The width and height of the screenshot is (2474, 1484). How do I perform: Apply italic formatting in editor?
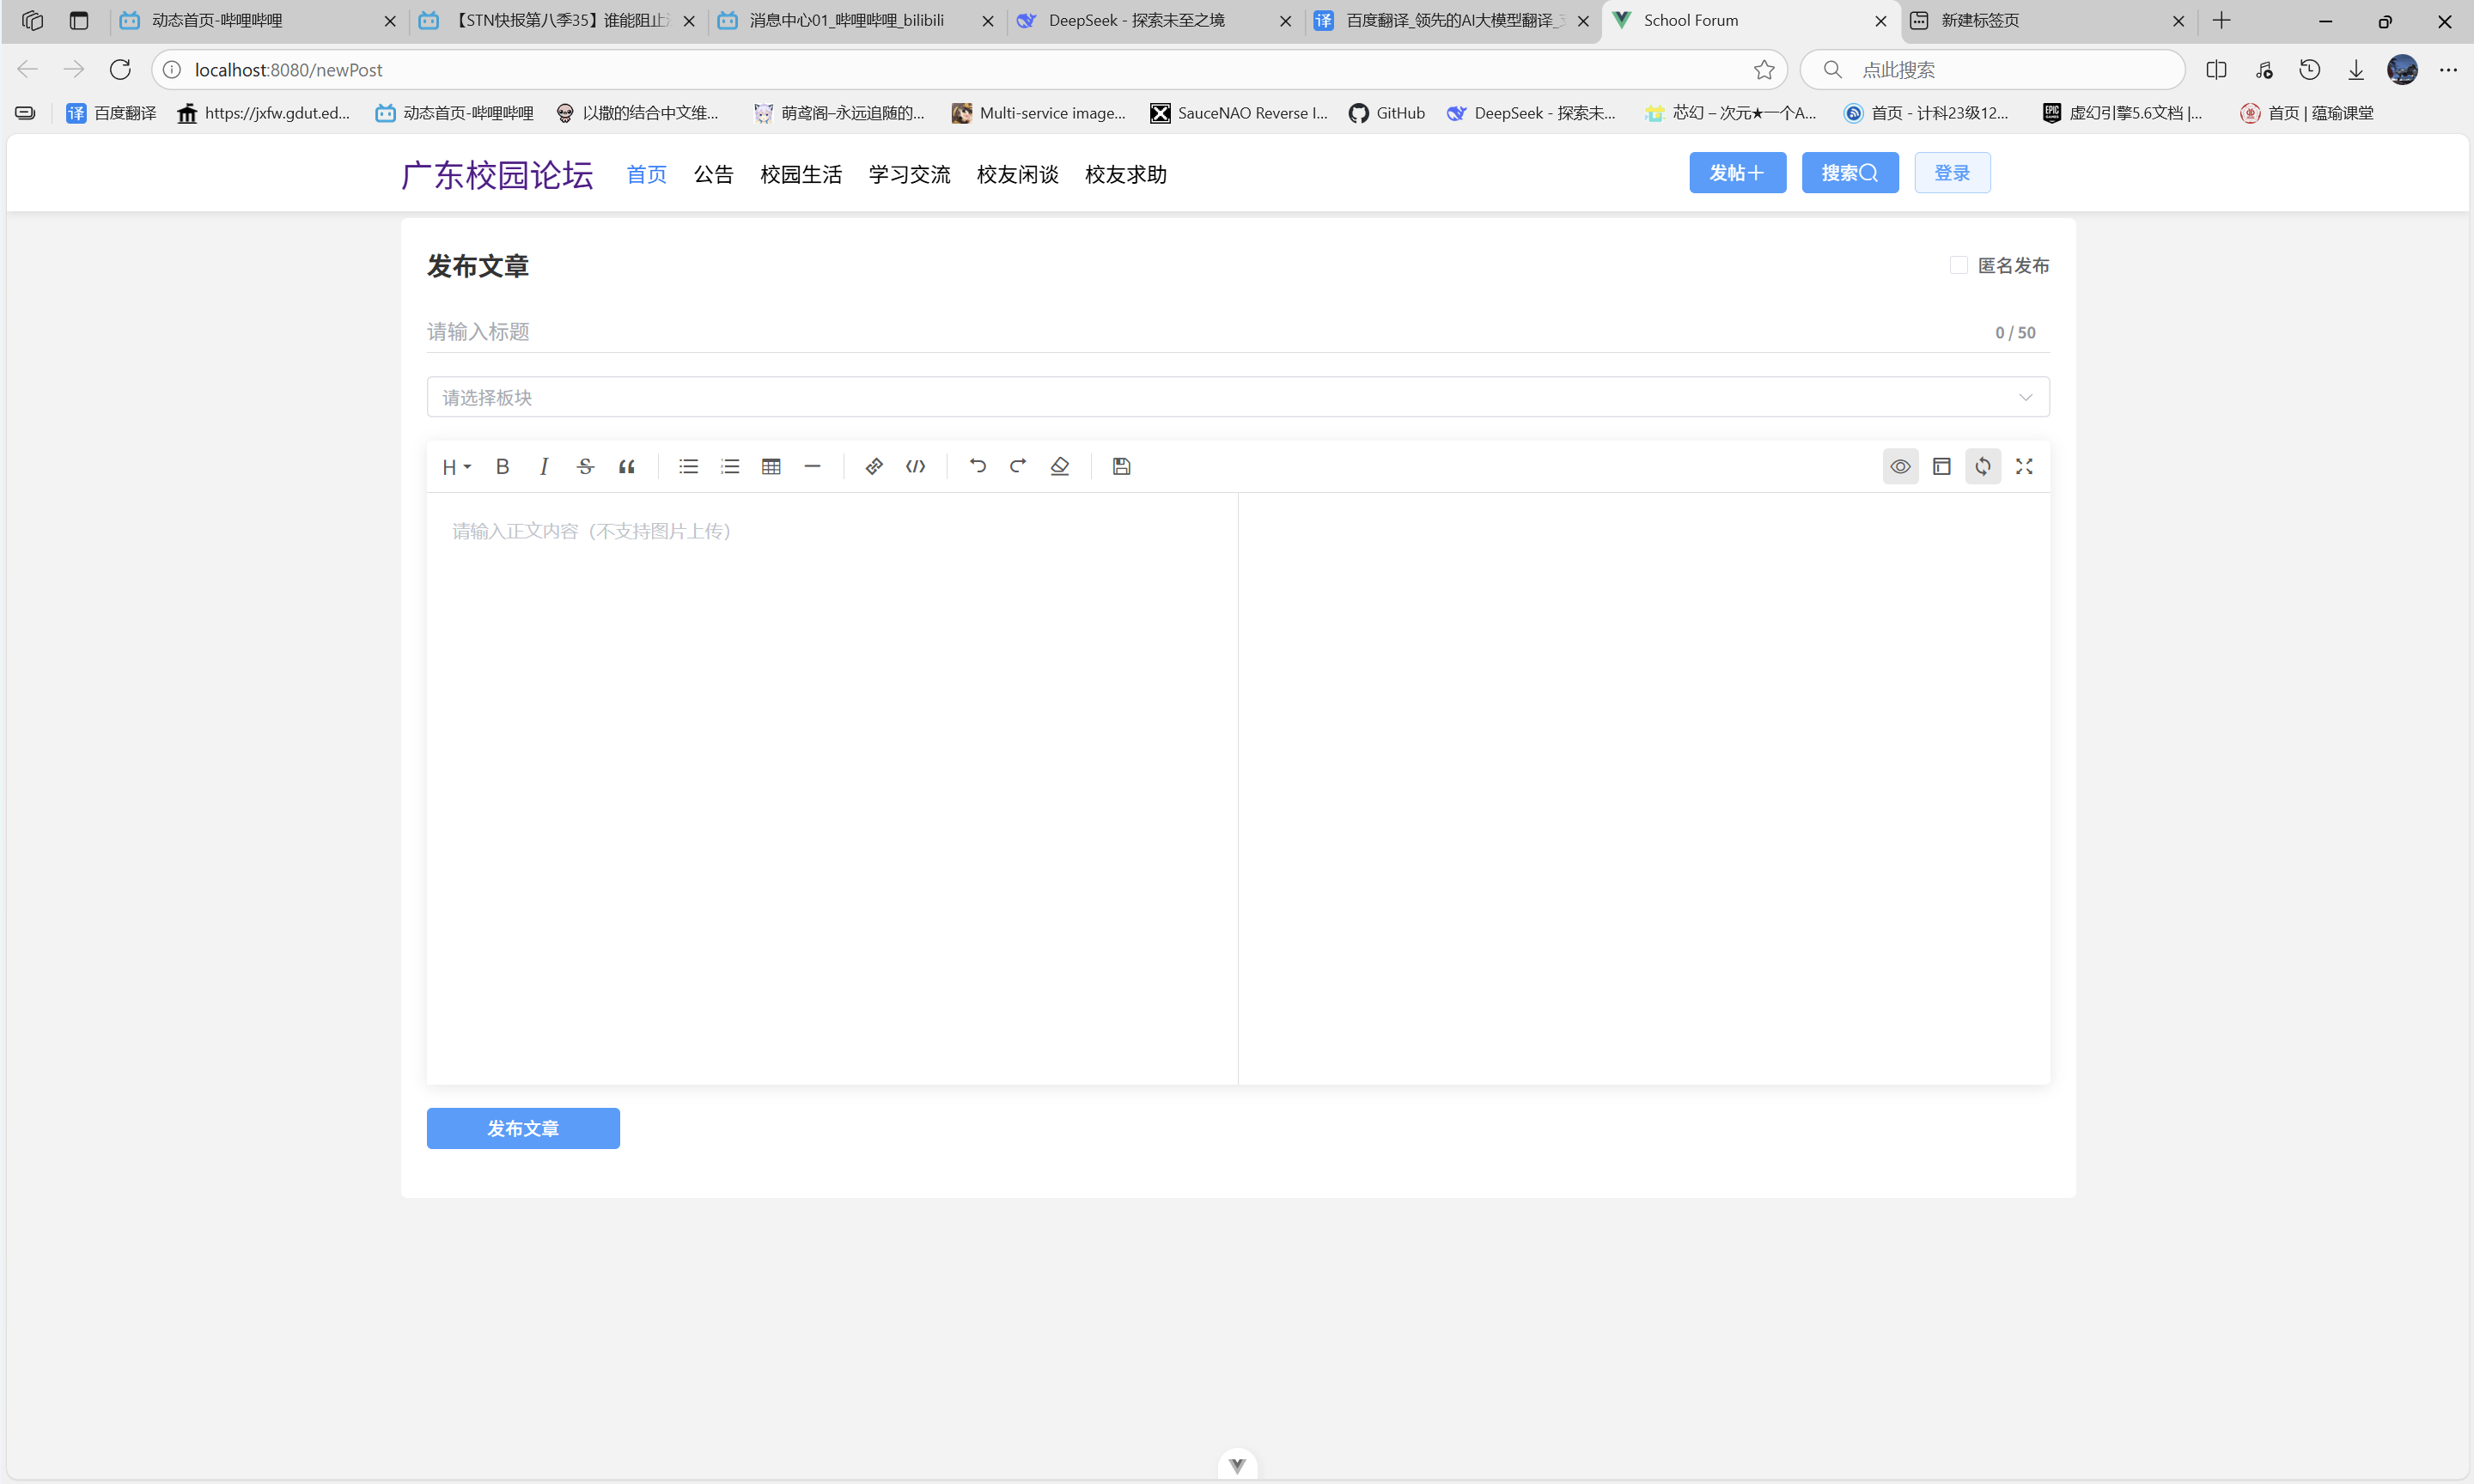pos(544,466)
